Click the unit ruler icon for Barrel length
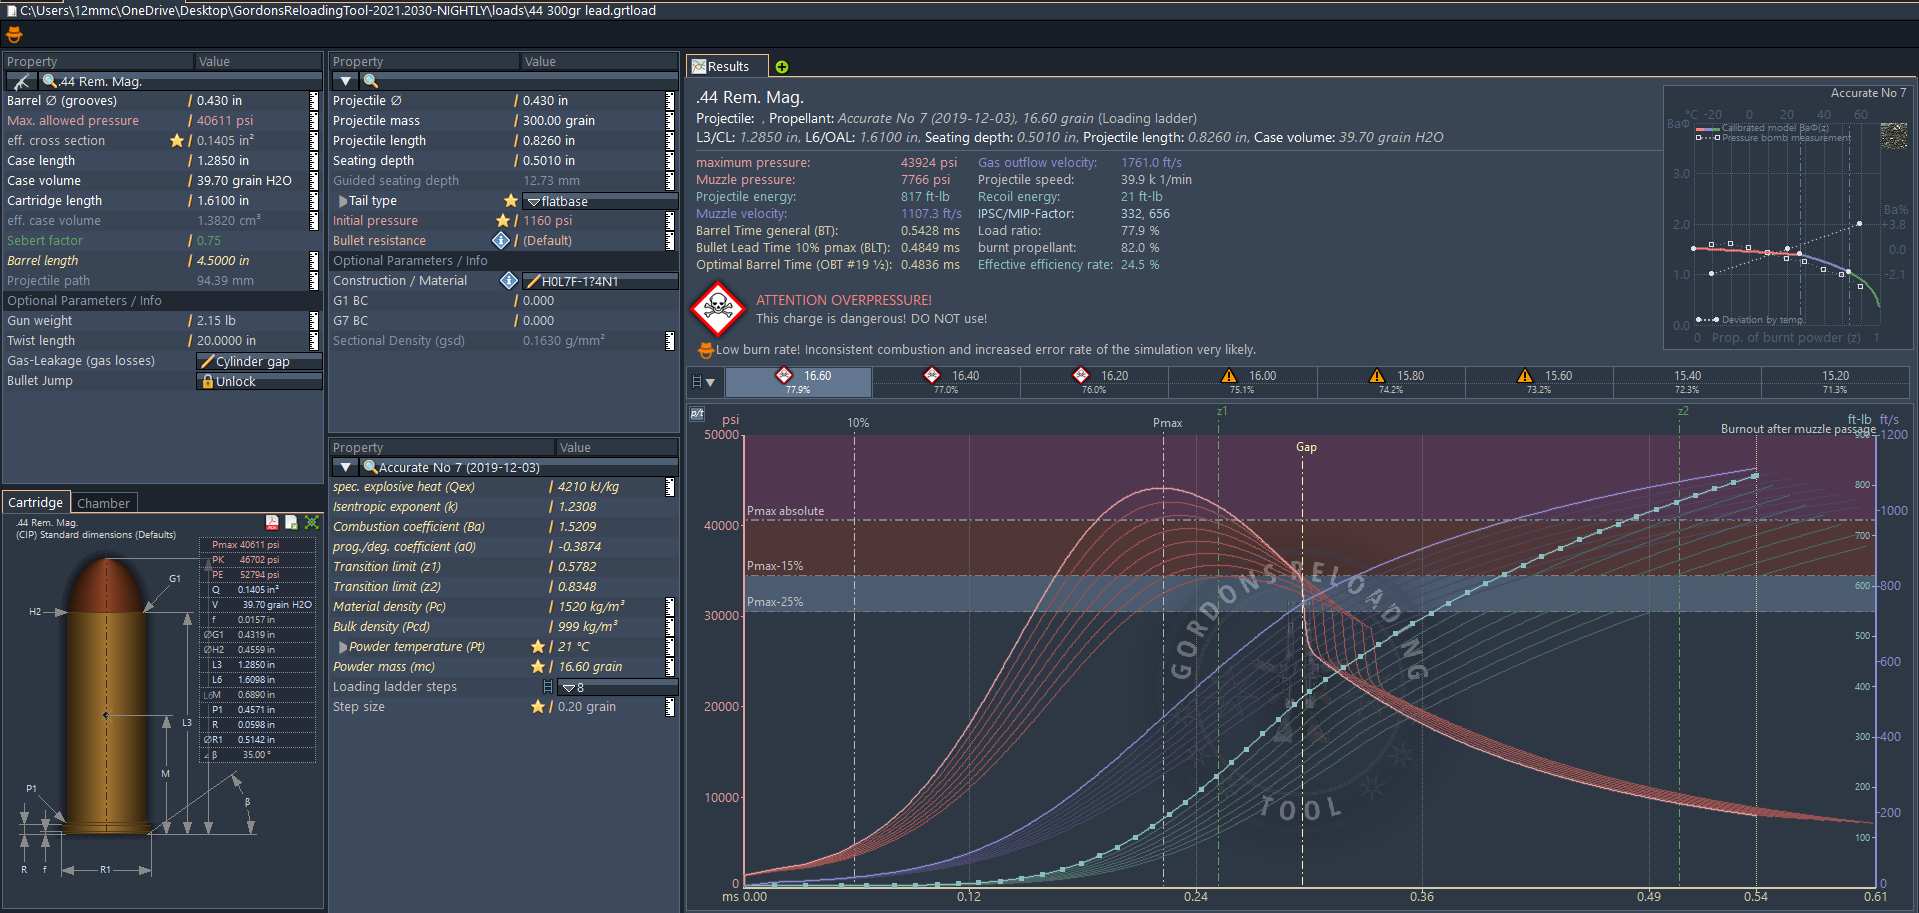This screenshot has width=1919, height=913. pyautogui.click(x=314, y=261)
